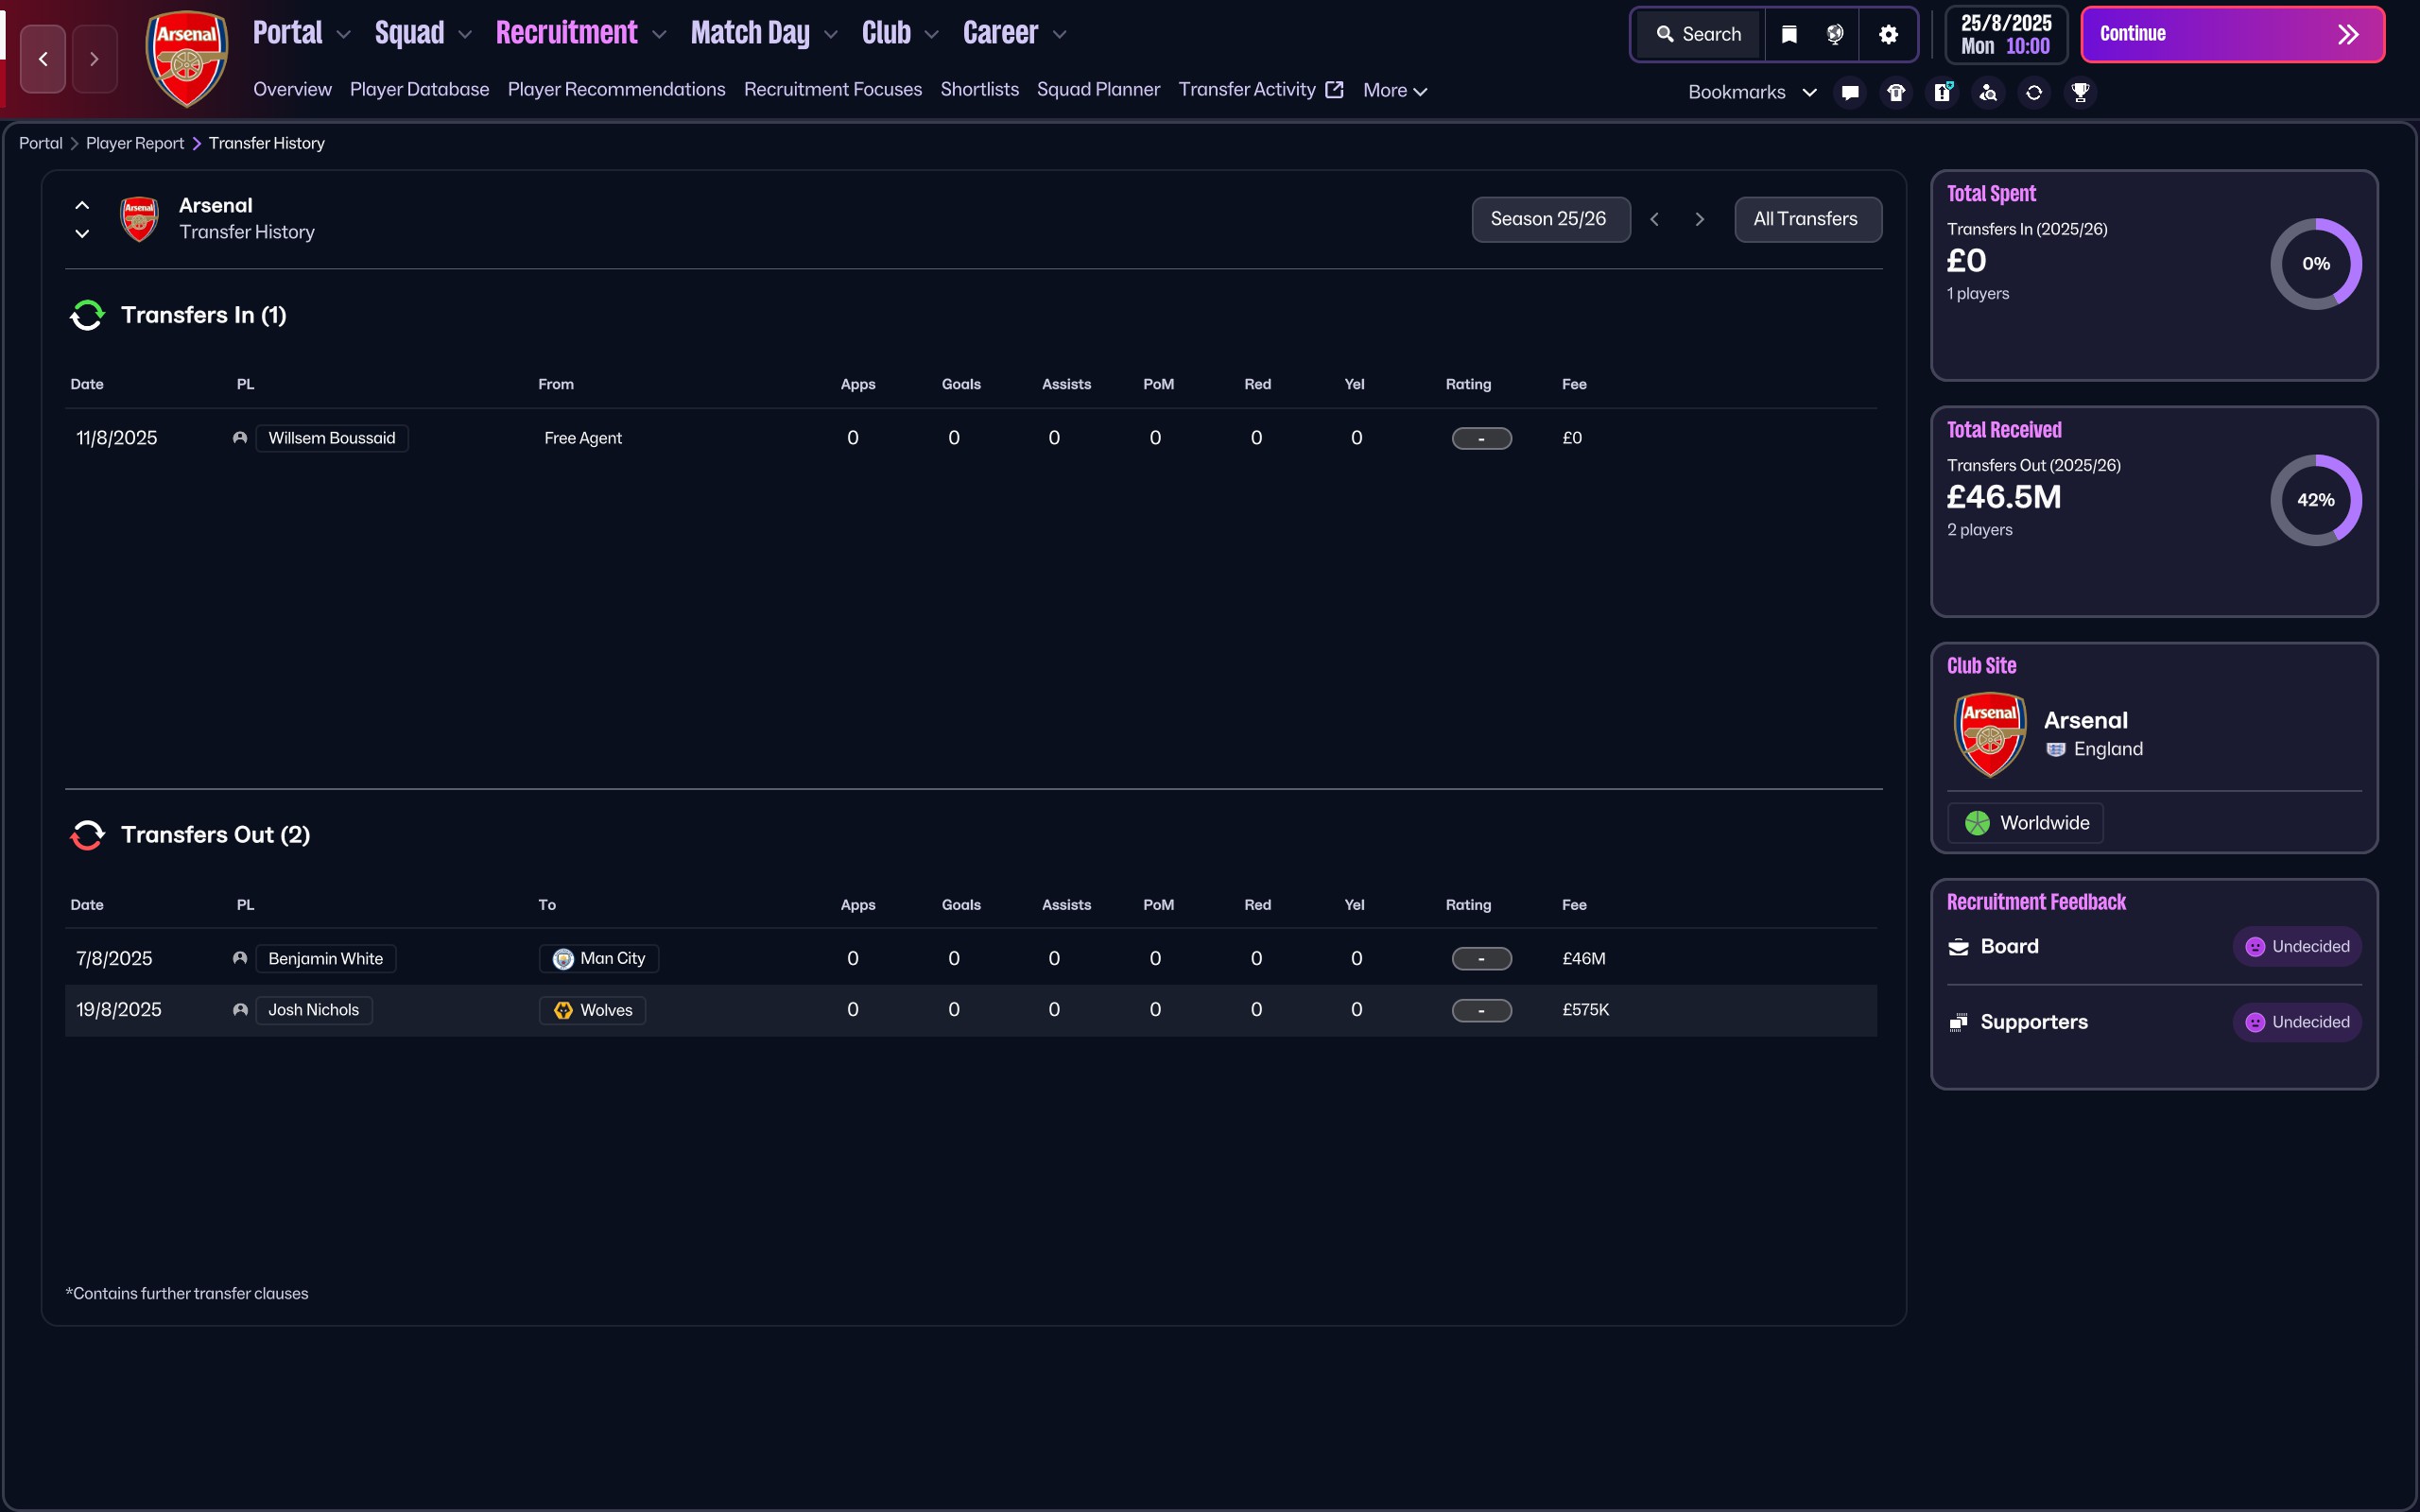Click the bookmark flag icon near Search
This screenshot has width=2420, height=1512.
tap(1790, 34)
